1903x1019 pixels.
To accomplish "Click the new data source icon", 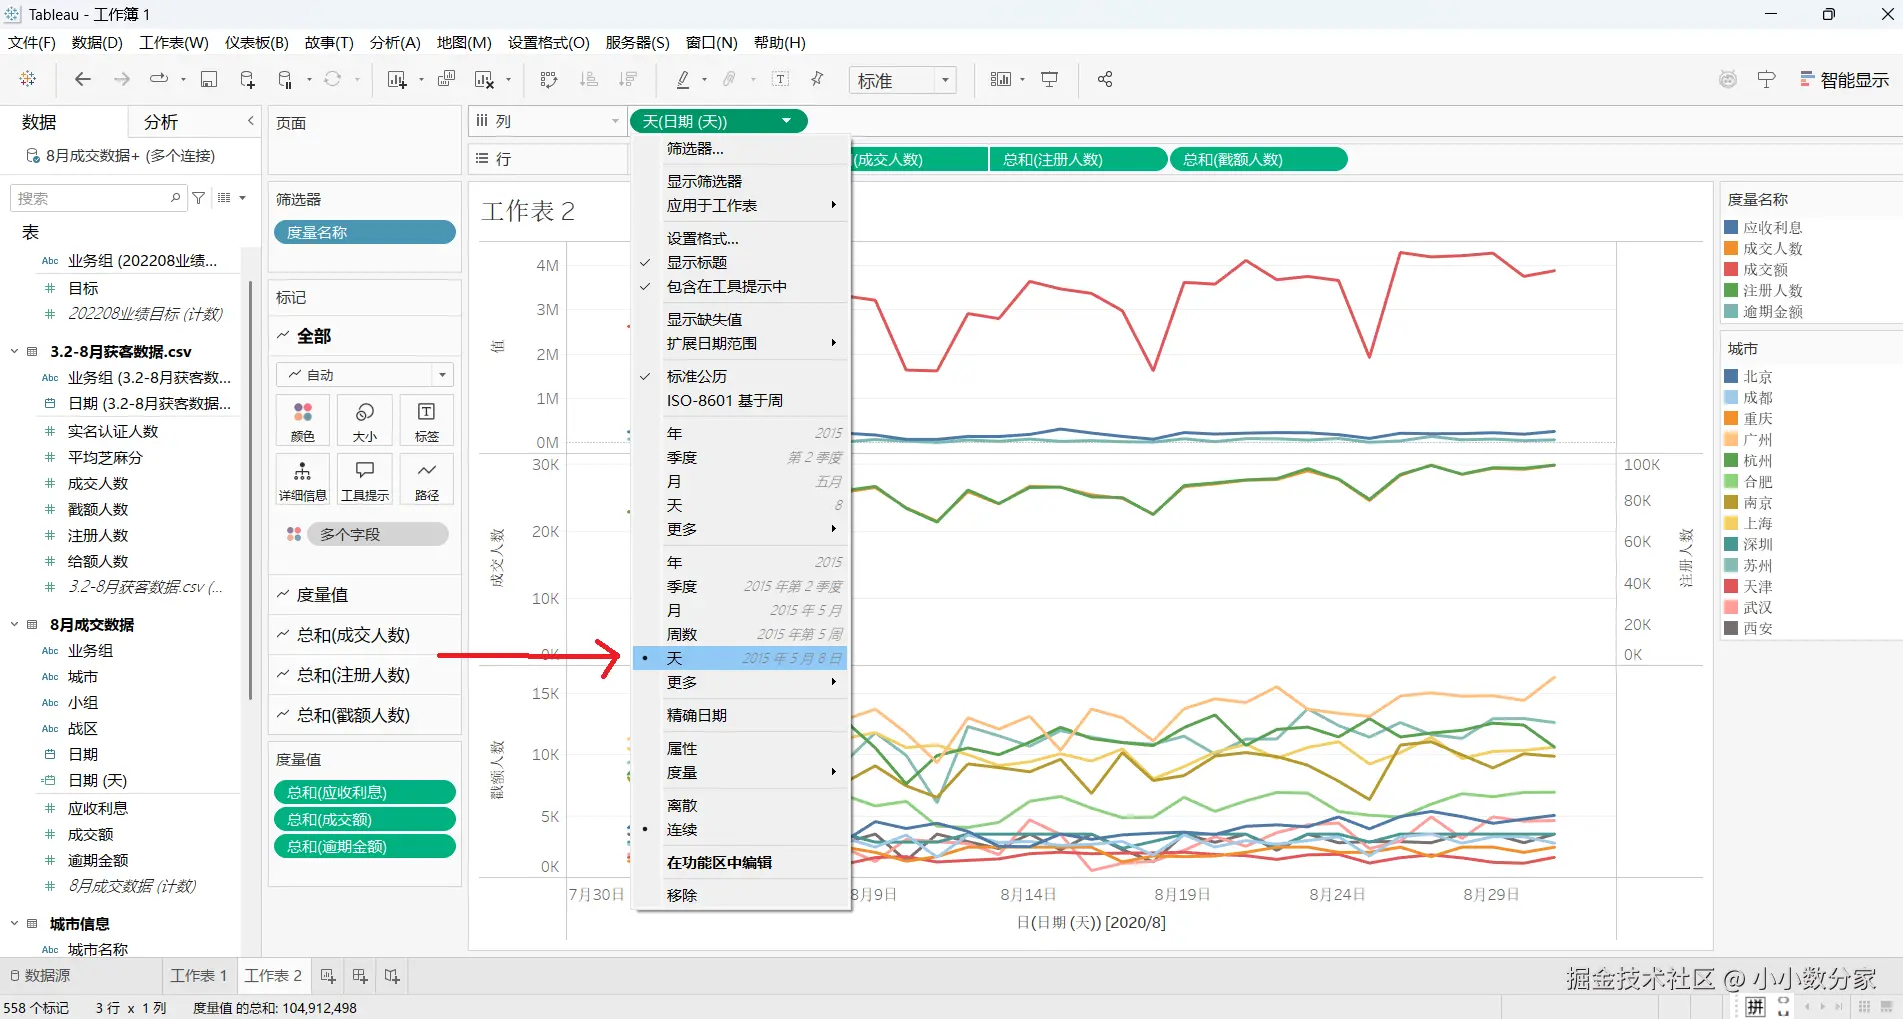I will pos(247,79).
